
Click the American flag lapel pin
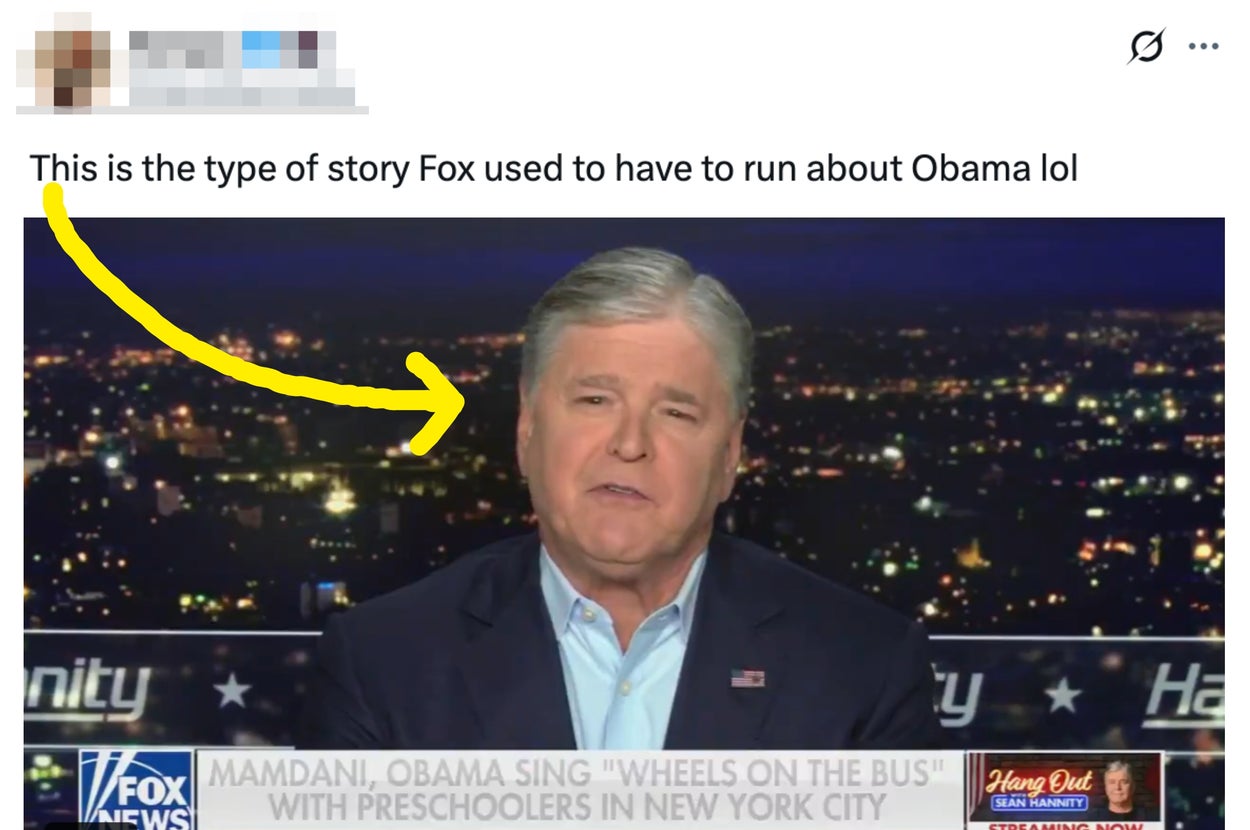[x=747, y=678]
